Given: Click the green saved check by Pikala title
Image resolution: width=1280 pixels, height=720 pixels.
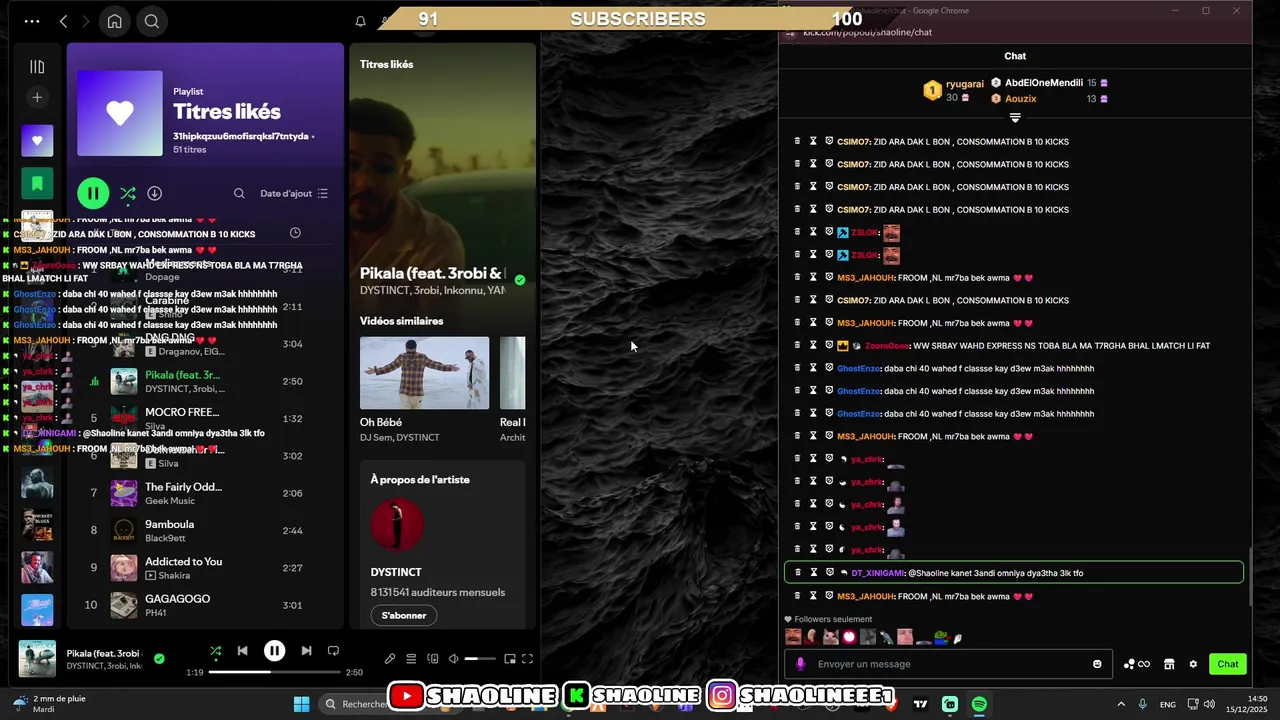Looking at the screenshot, I should [519, 280].
